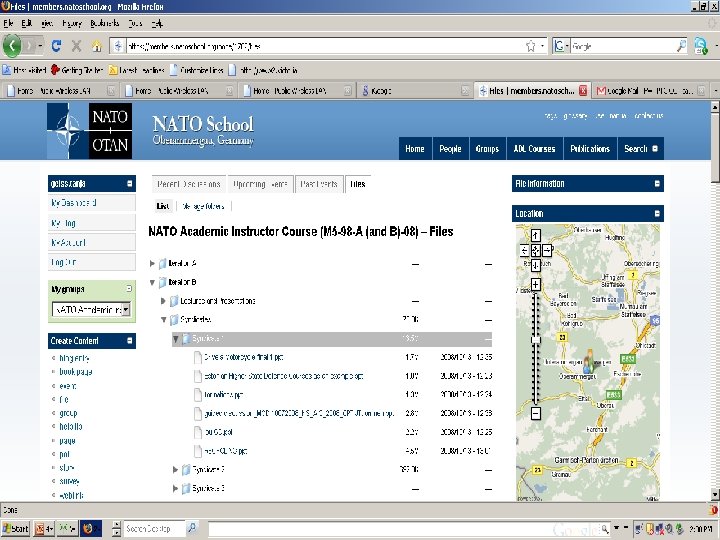Open the browser Home page icon
Viewport: 720px width, 540px height.
click(96, 45)
